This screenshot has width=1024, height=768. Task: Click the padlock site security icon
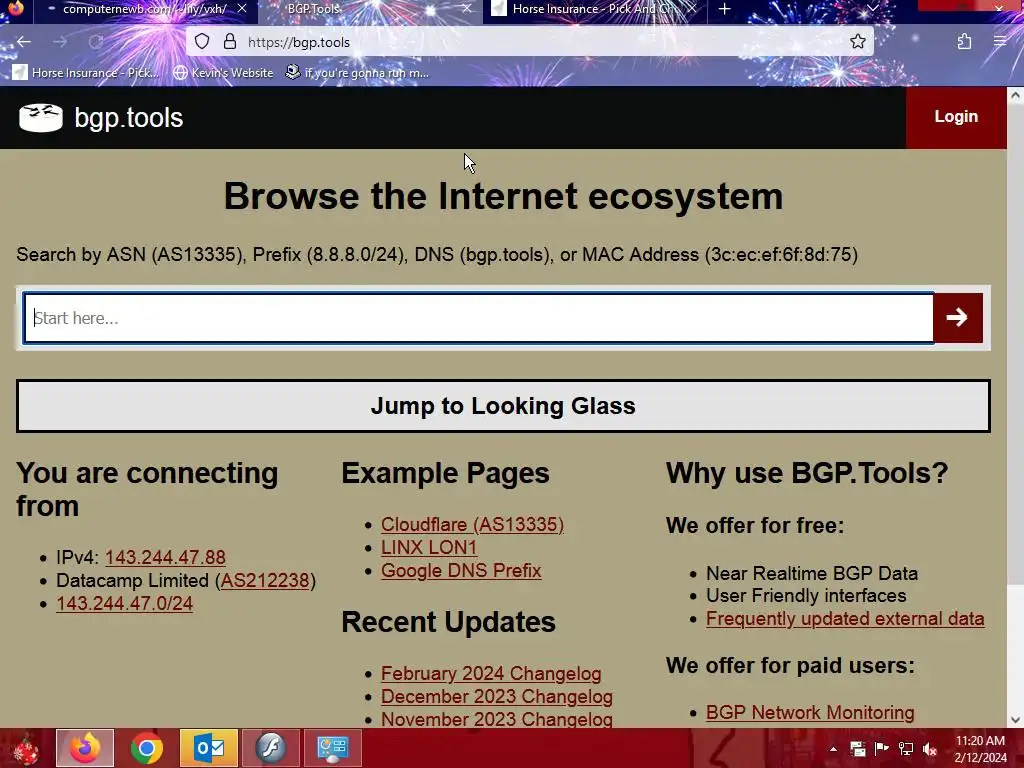pyautogui.click(x=230, y=42)
